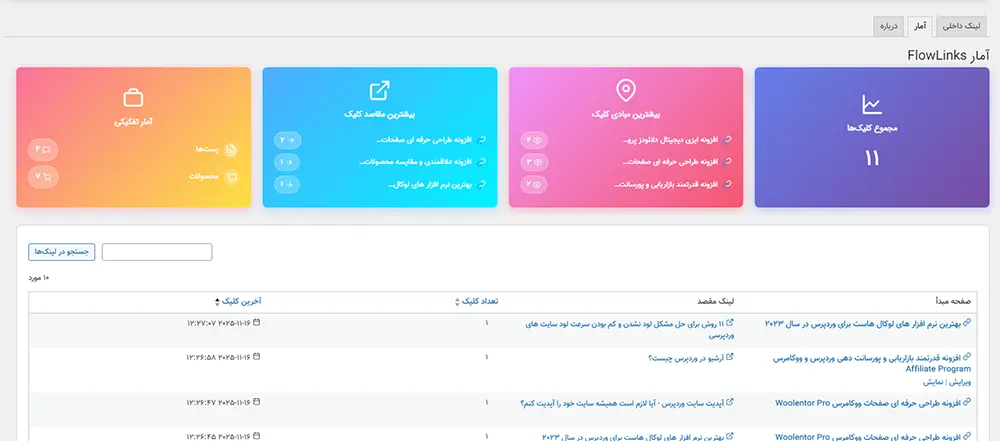Click link icon beside افزونه ایزی دیجیتال دانلودز
1000x441 pixels.
pos(728,140)
